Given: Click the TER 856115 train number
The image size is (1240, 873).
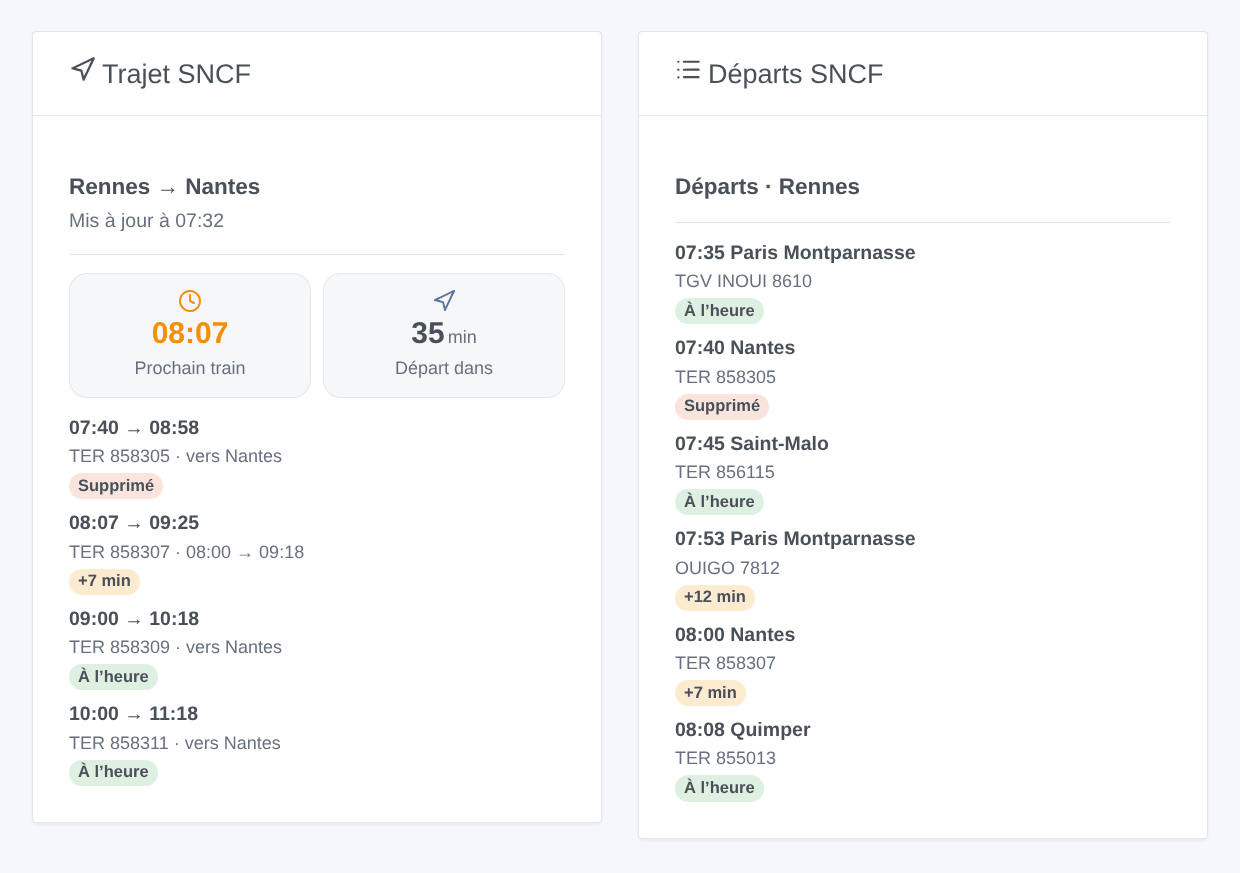Looking at the screenshot, I should click(725, 472).
